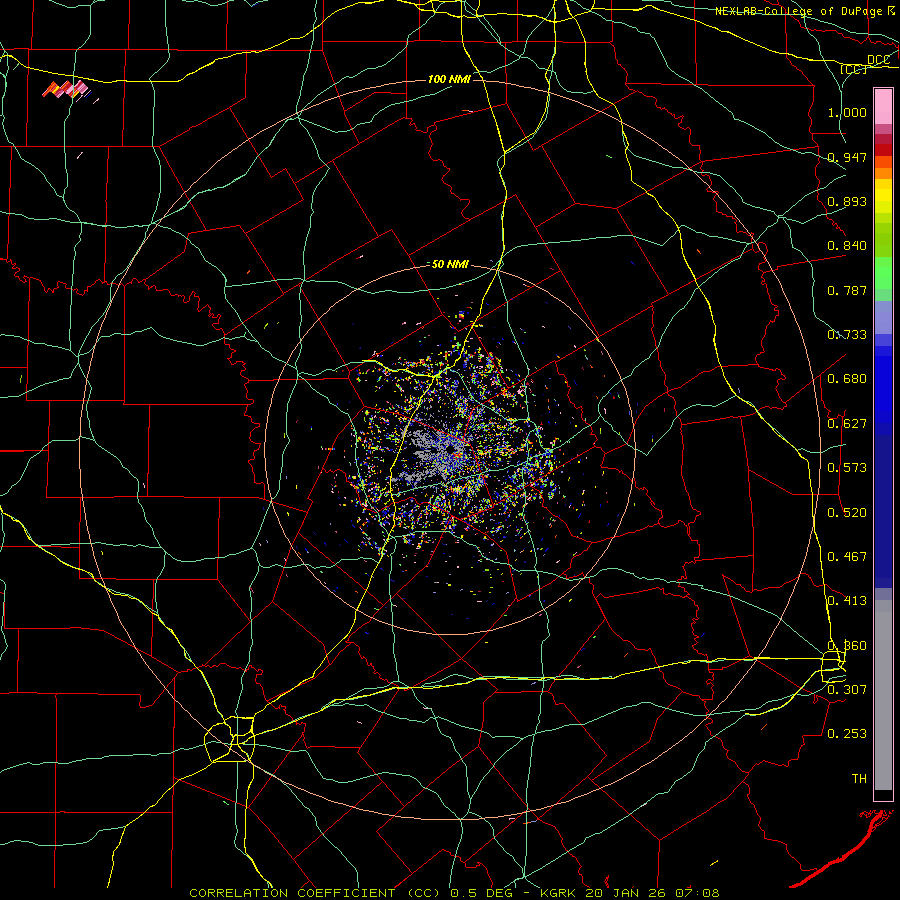This screenshot has width=900, height=900.
Task: Click the 50 NMI range ring label
Action: (x=450, y=264)
